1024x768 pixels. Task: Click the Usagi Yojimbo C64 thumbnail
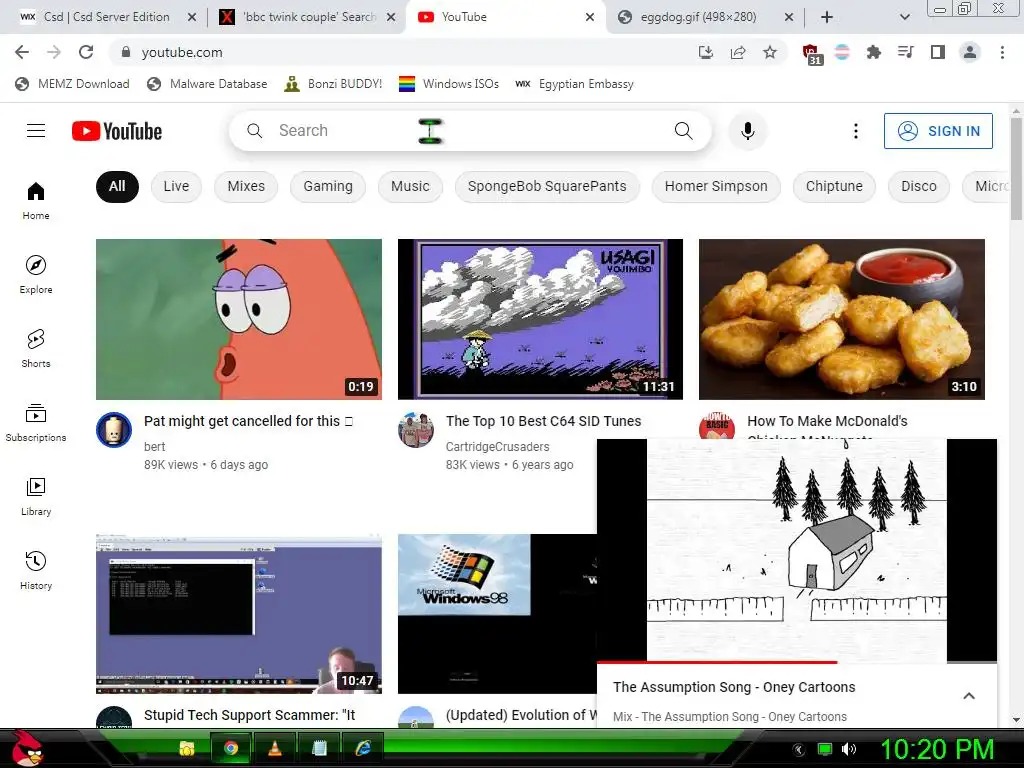(x=540, y=319)
